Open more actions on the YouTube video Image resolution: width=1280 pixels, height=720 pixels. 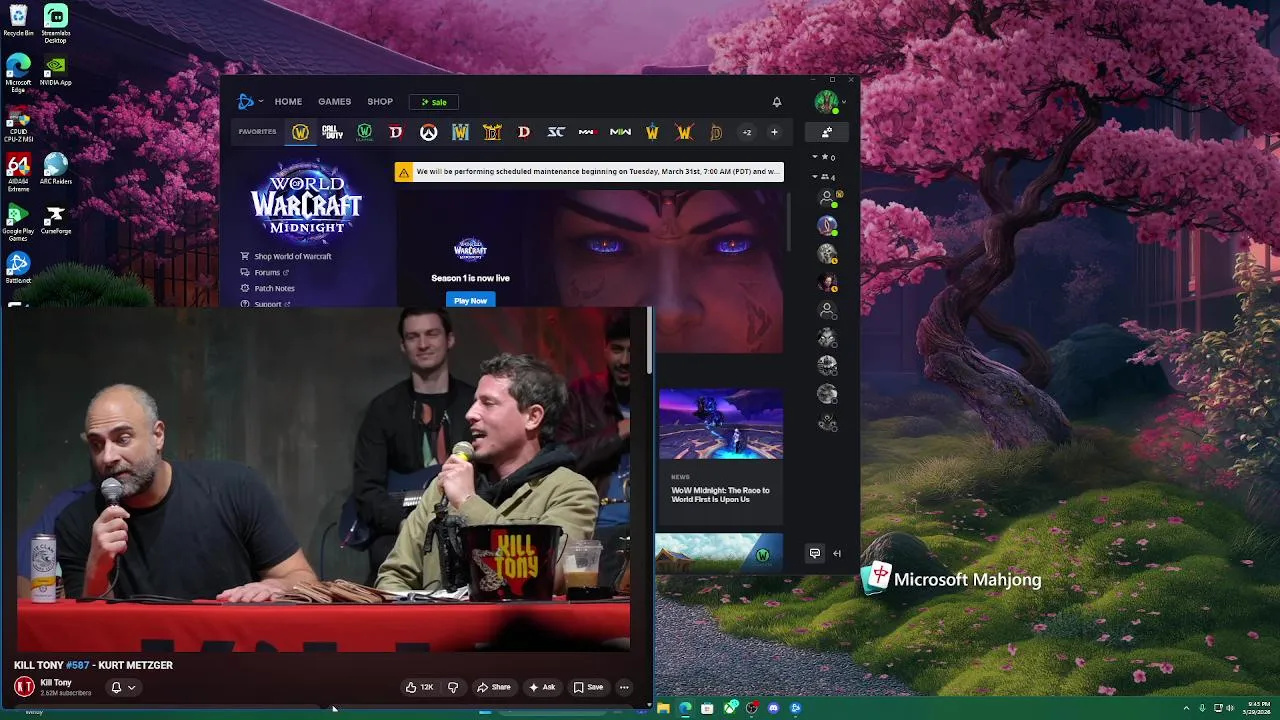tap(624, 687)
